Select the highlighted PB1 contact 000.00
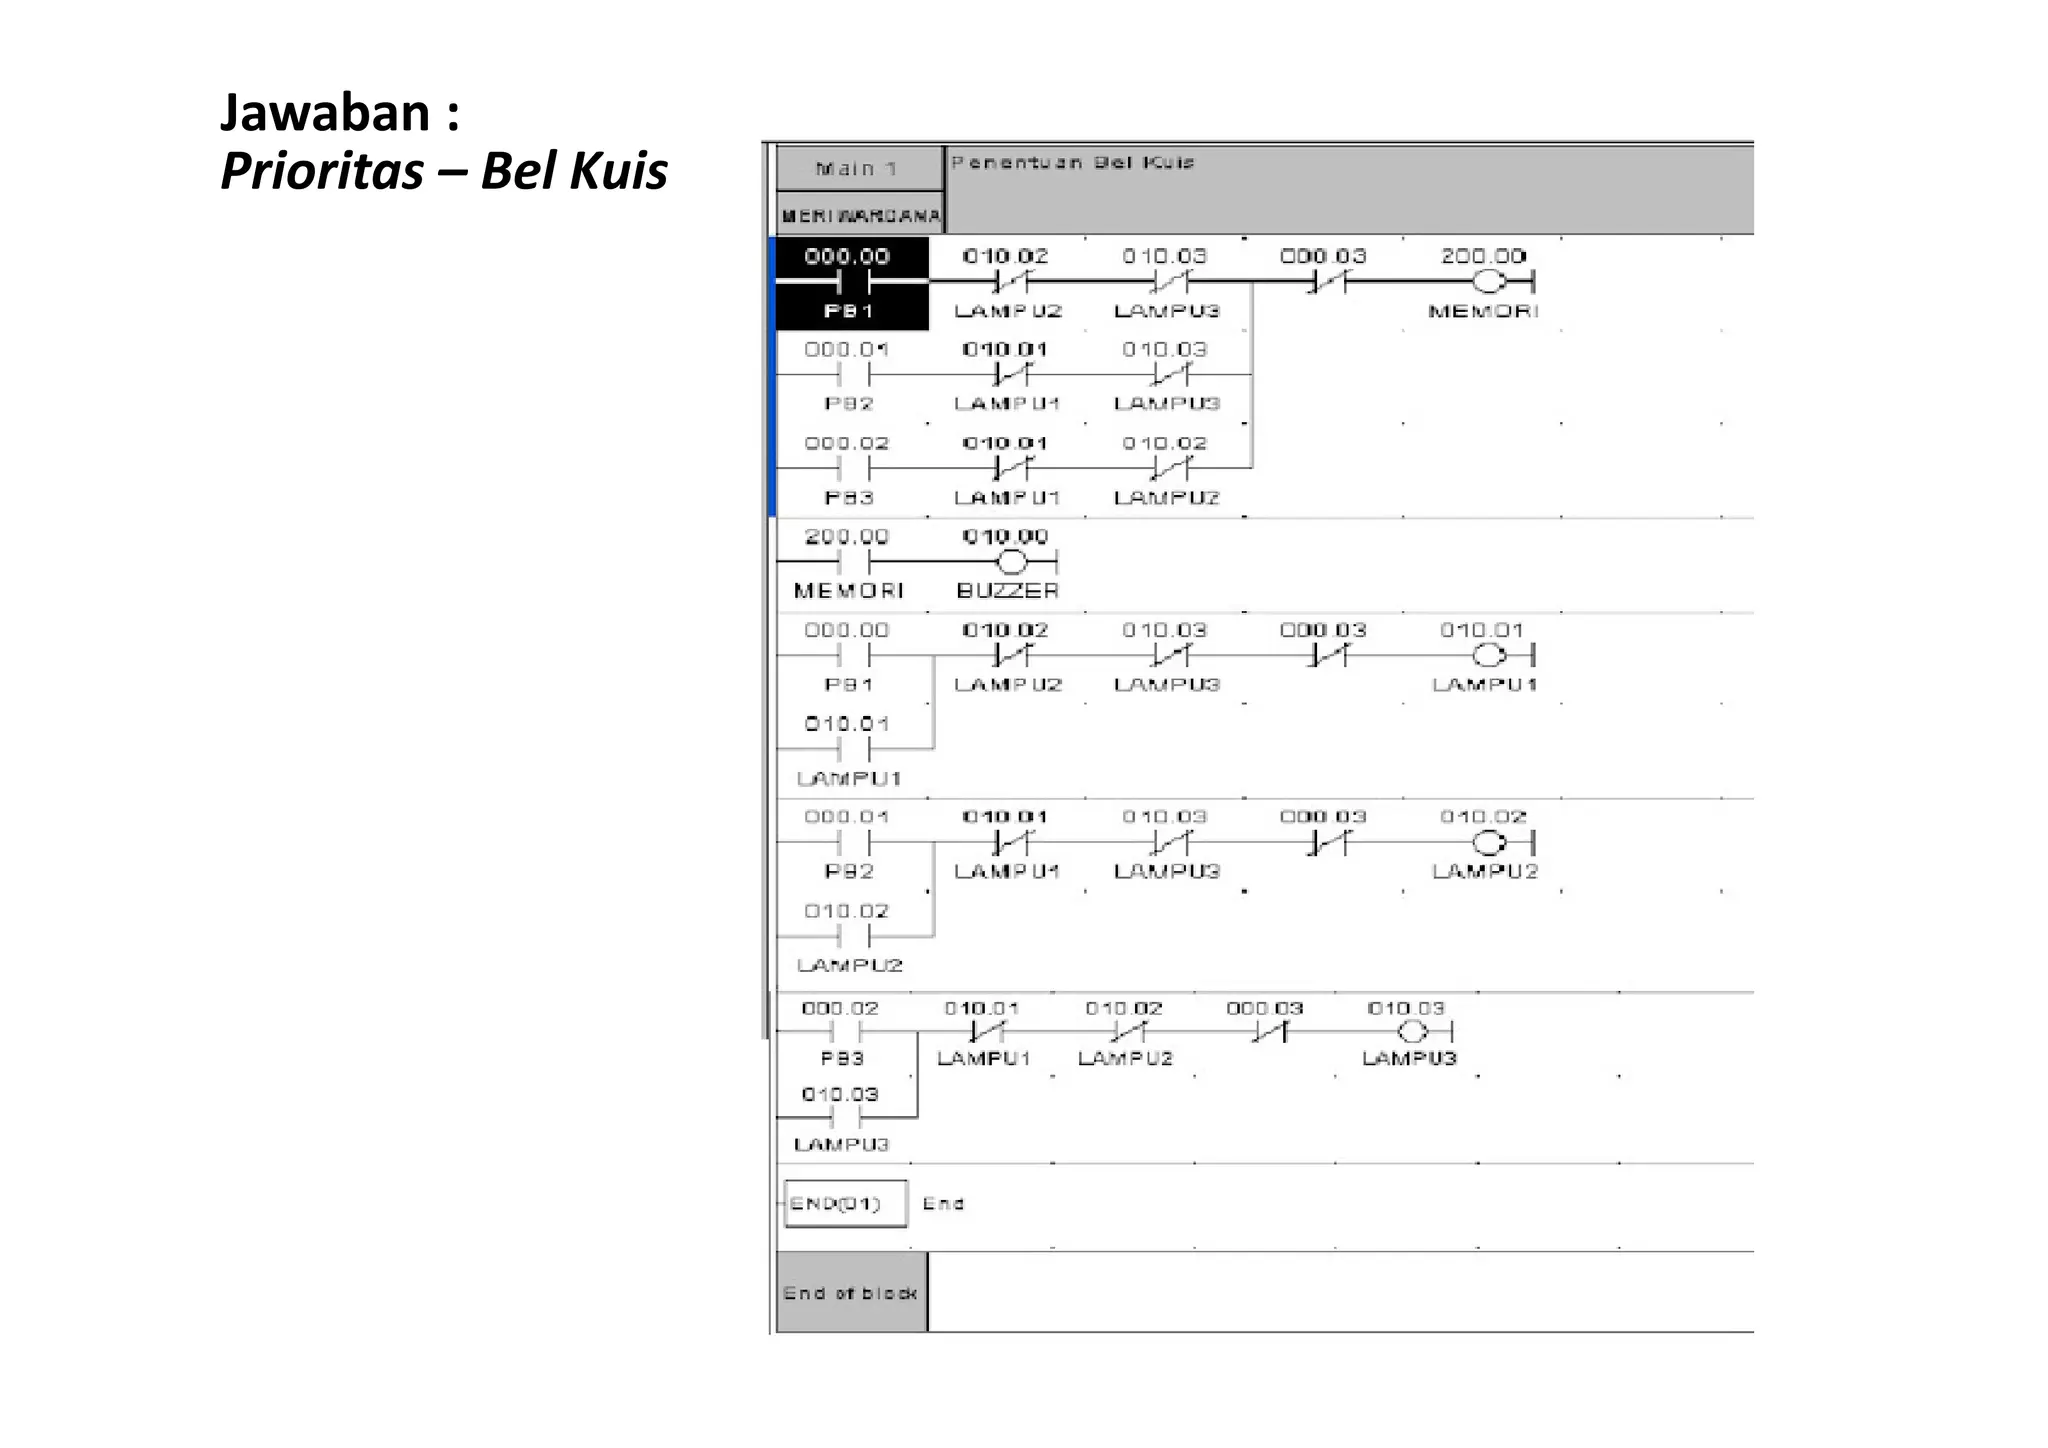This screenshot has width=2048, height=1448. pyautogui.click(x=853, y=283)
